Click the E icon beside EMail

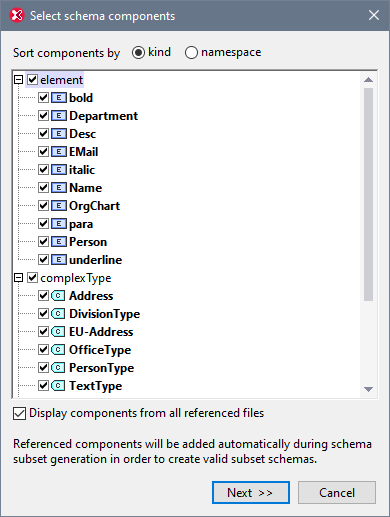[59, 152]
